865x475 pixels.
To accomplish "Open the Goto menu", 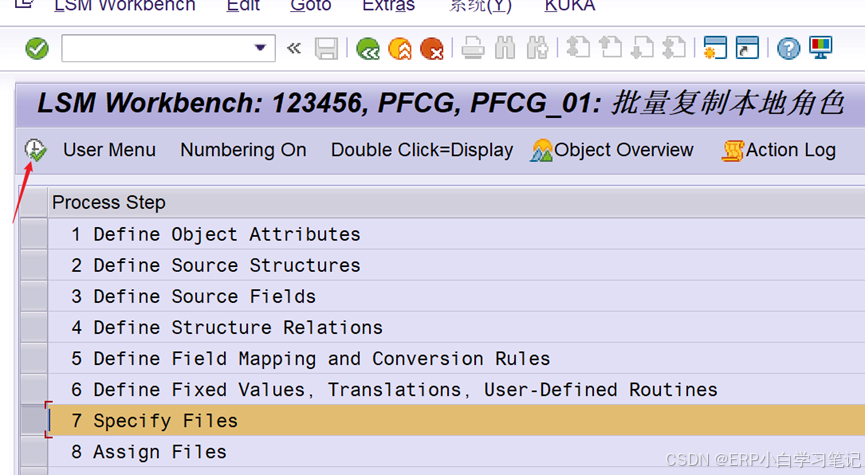I will coord(311,6).
